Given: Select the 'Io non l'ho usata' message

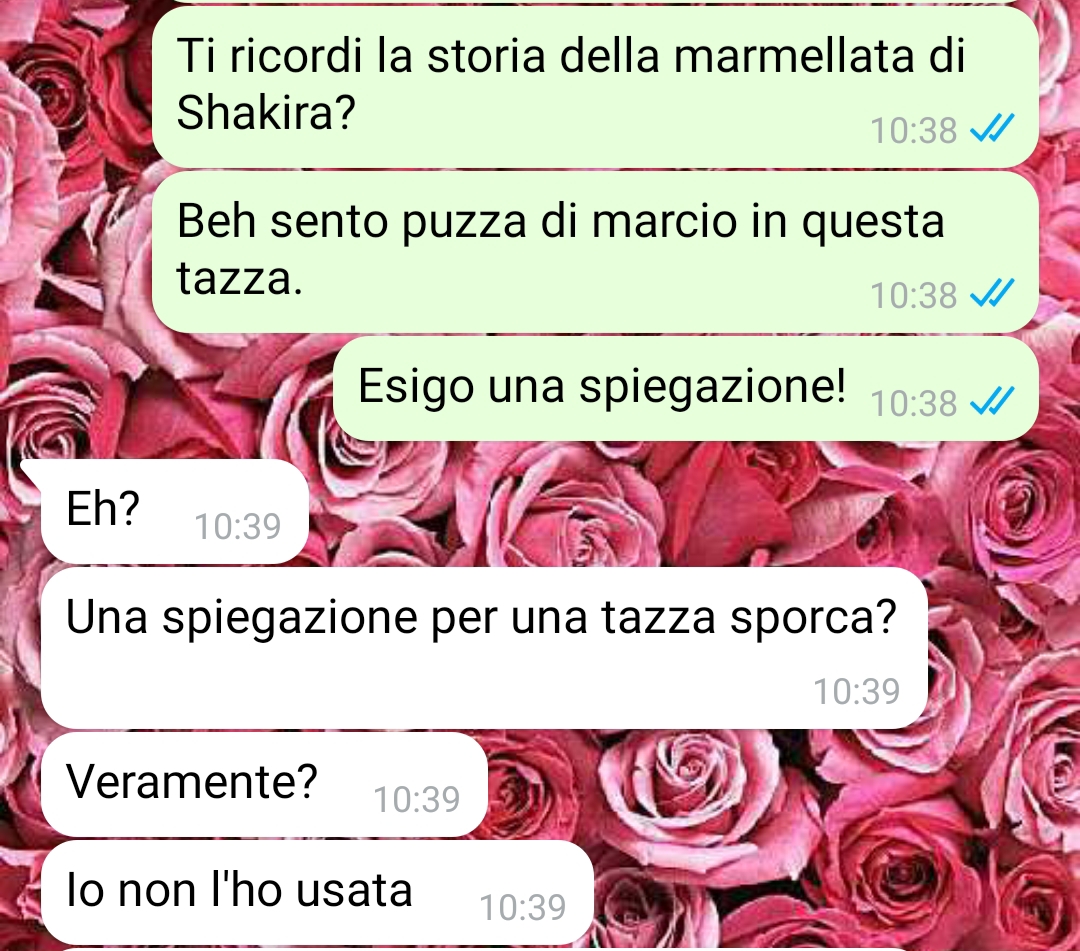Looking at the screenshot, I should 318,892.
